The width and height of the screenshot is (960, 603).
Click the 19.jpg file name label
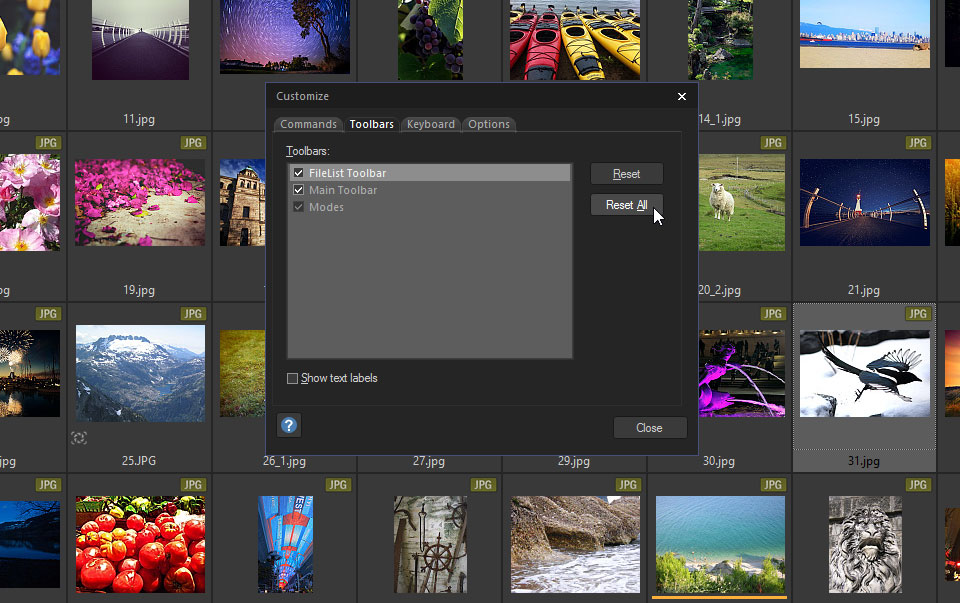(x=139, y=290)
